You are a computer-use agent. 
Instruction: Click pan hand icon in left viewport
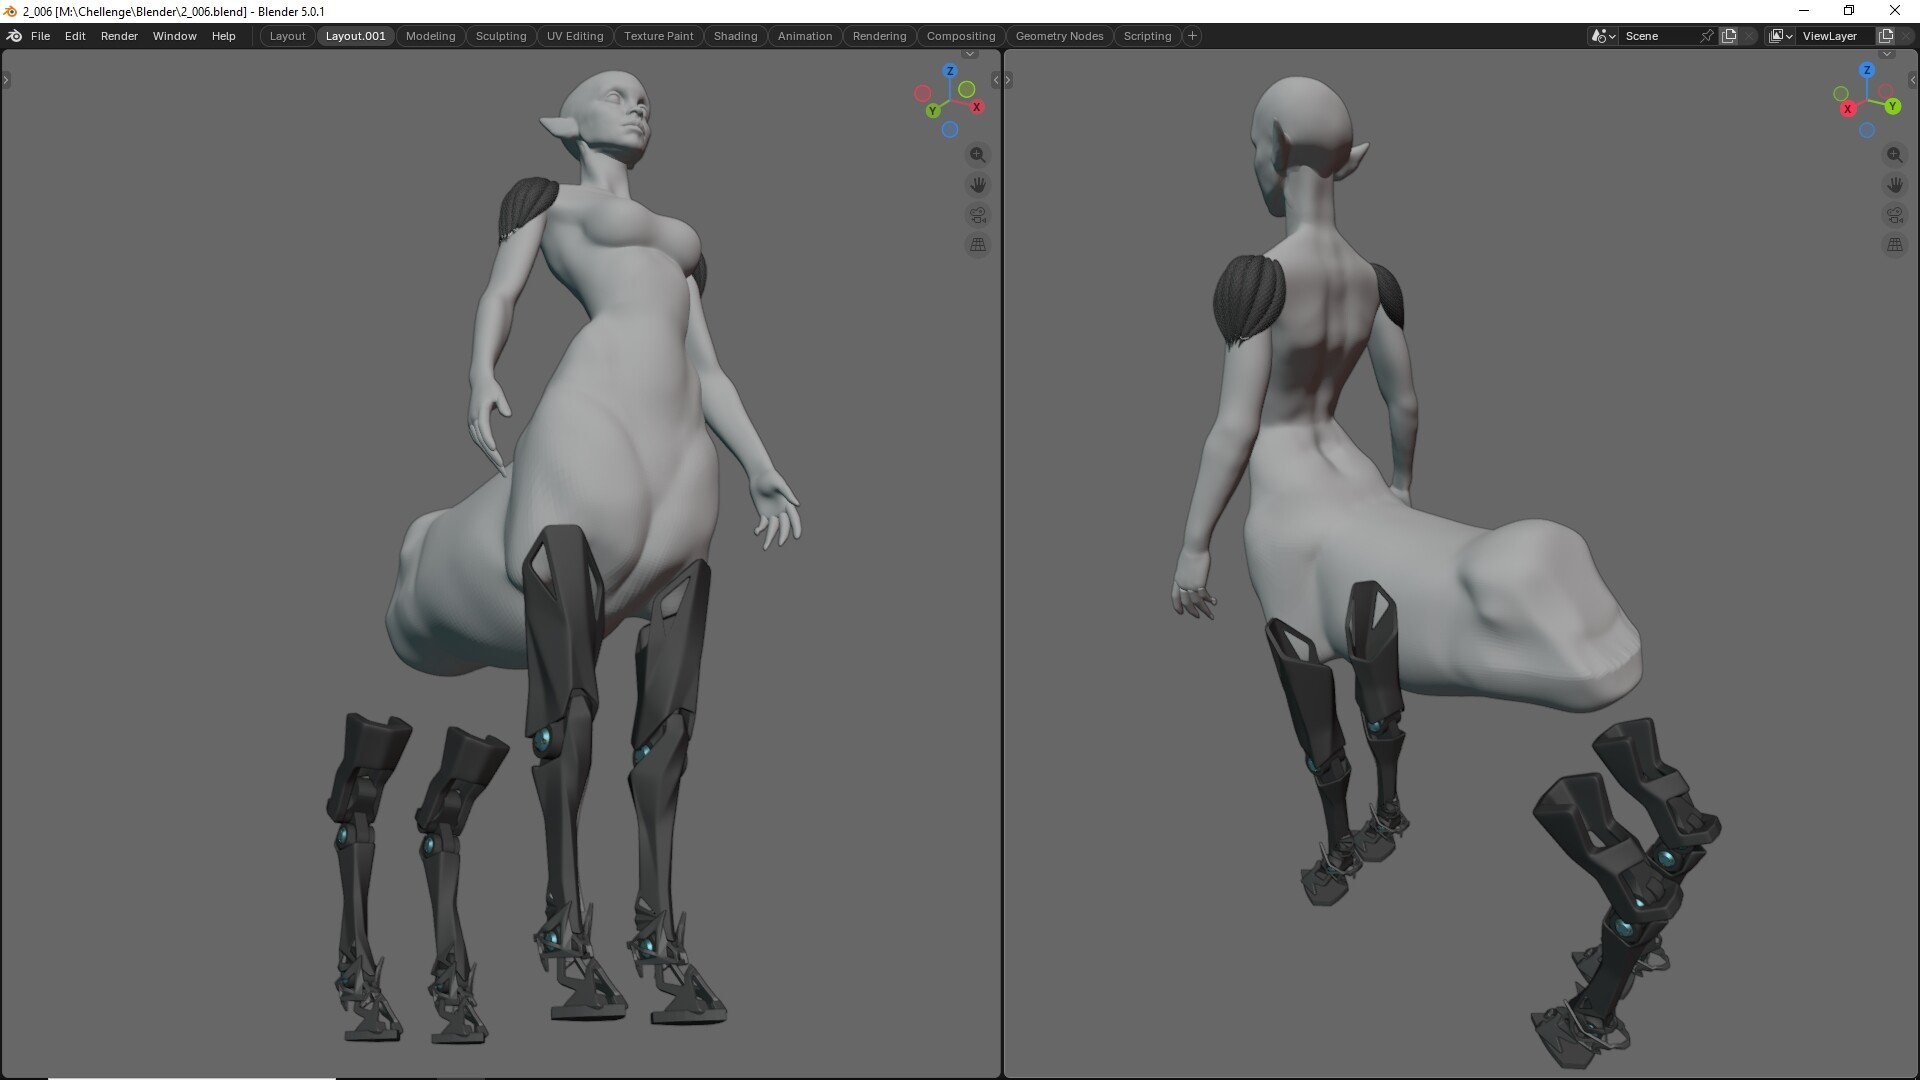(x=977, y=185)
